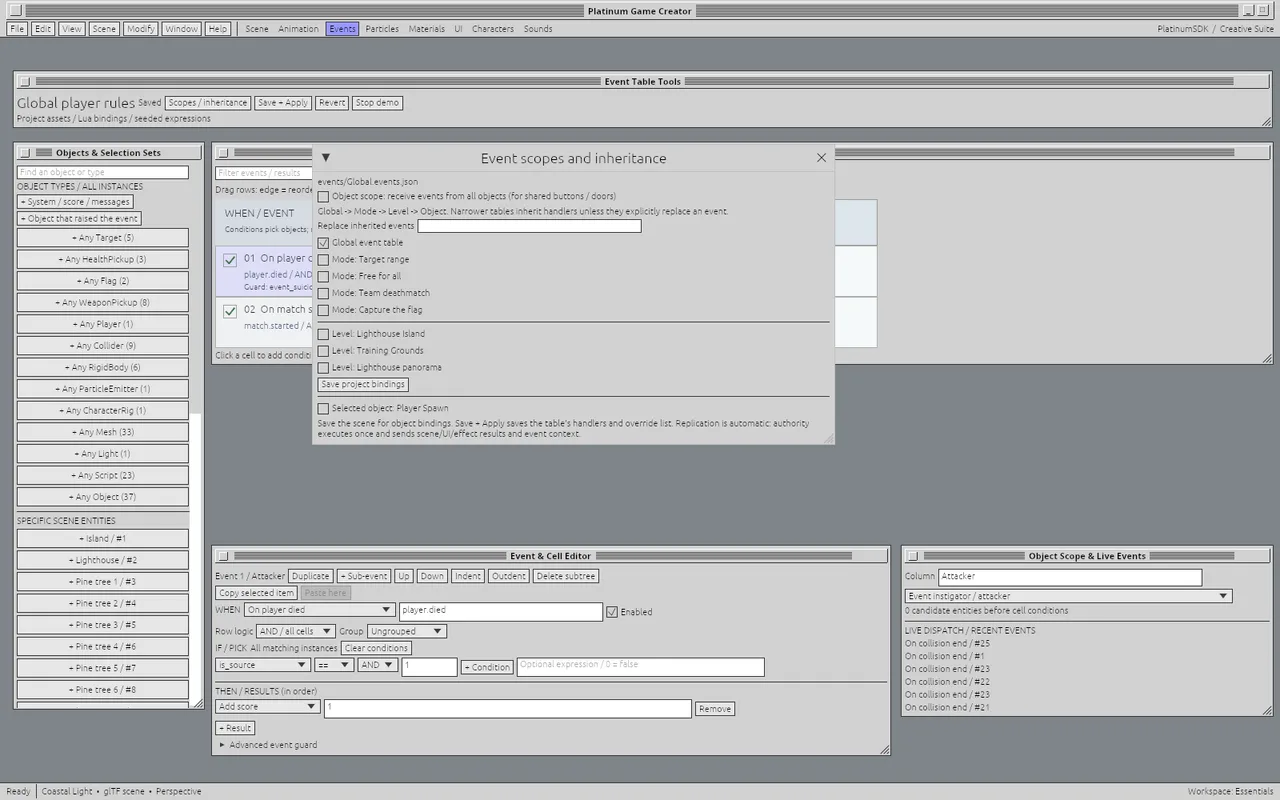This screenshot has height=800, width=1280.
Task: Open the Add score result dropdown
Action: click(268, 707)
